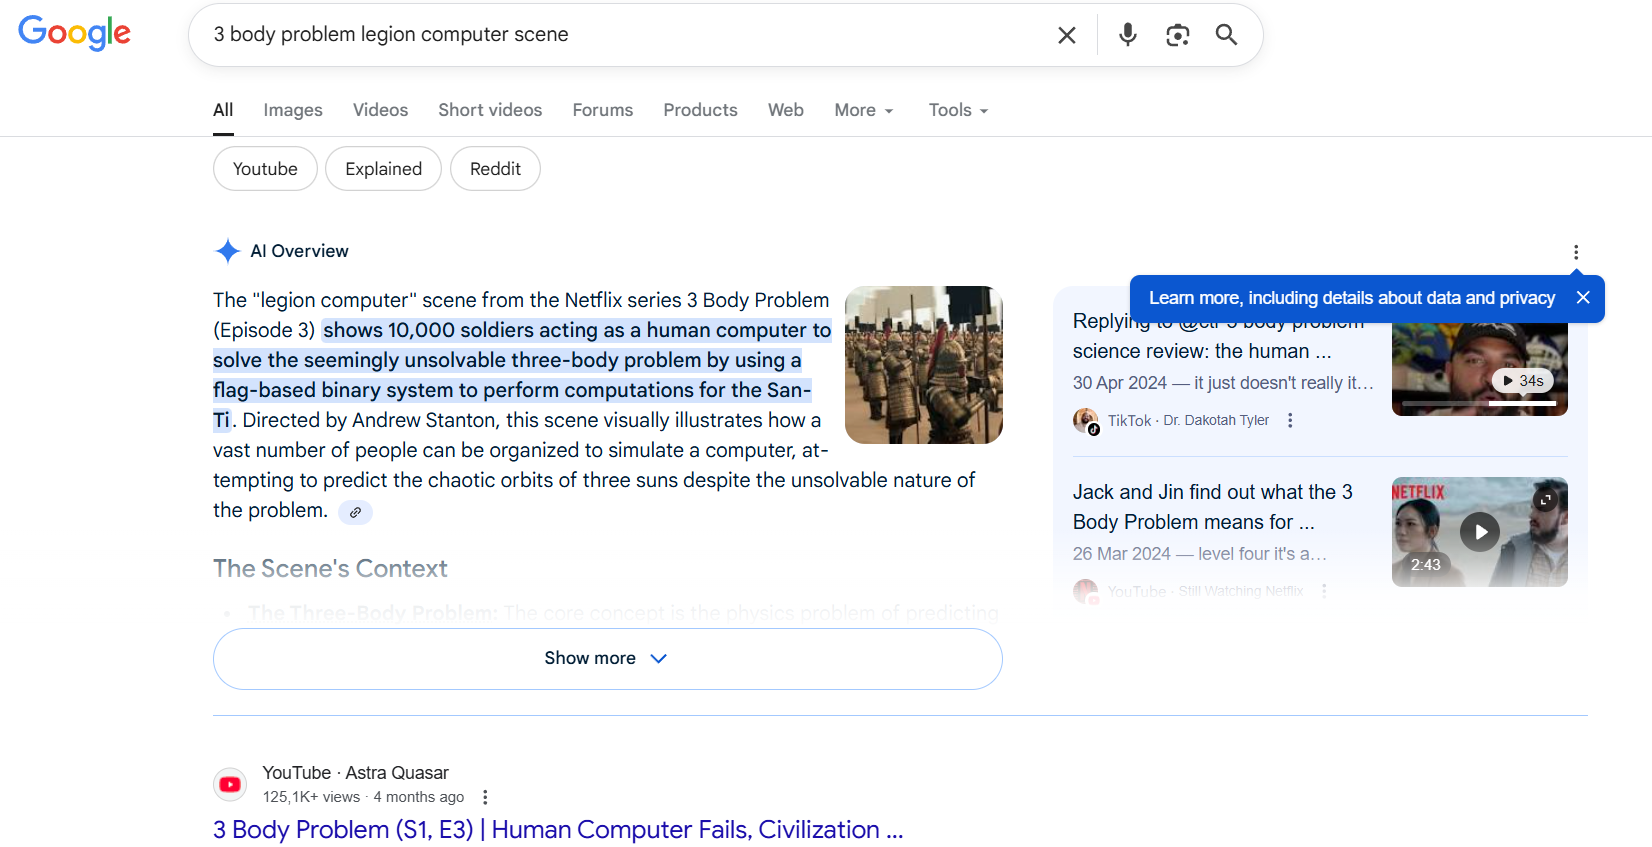Open AI Overview three-dot options menu
Image resolution: width=1652 pixels, height=847 pixels.
pos(1575,252)
